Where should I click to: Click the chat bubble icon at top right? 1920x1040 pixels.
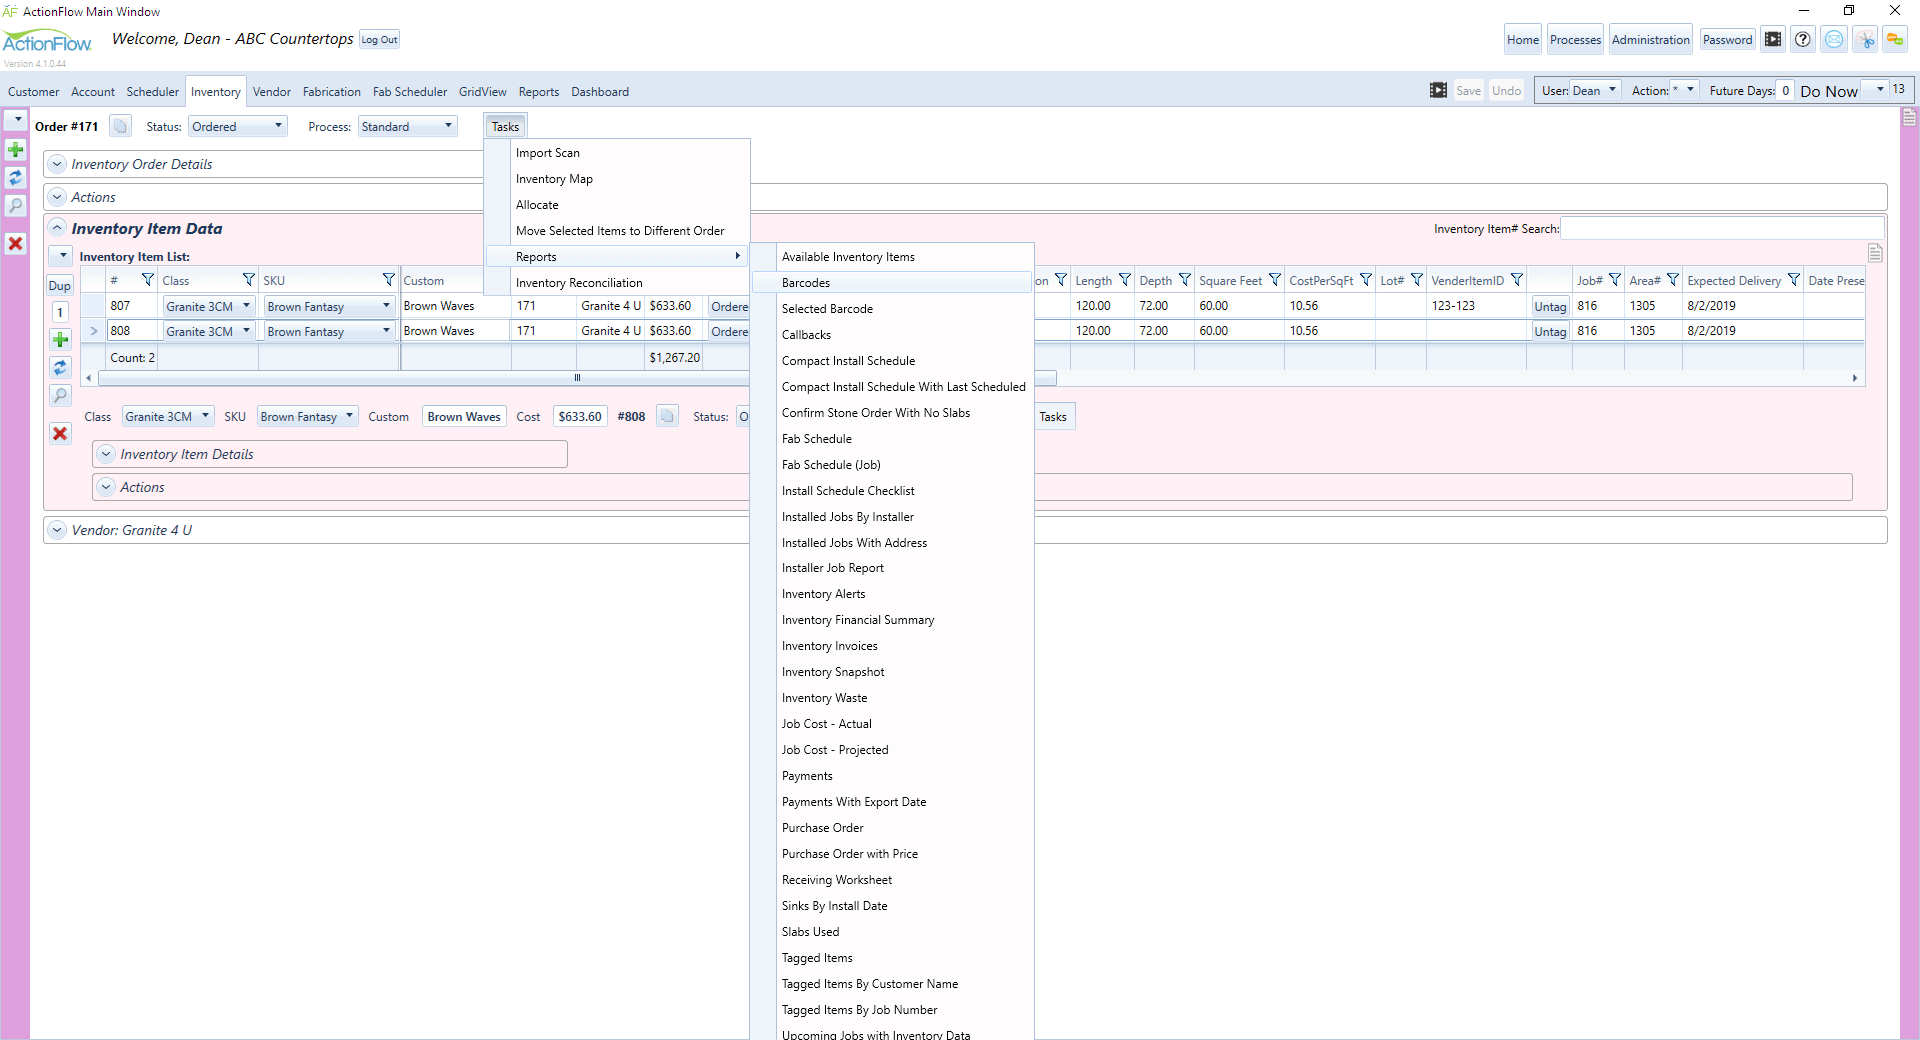click(1896, 39)
